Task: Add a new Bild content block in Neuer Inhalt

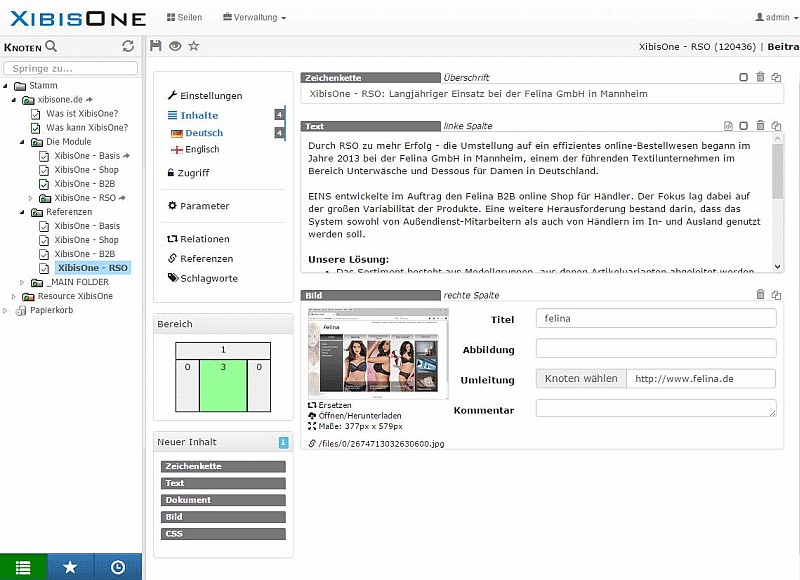Action: coord(223,517)
